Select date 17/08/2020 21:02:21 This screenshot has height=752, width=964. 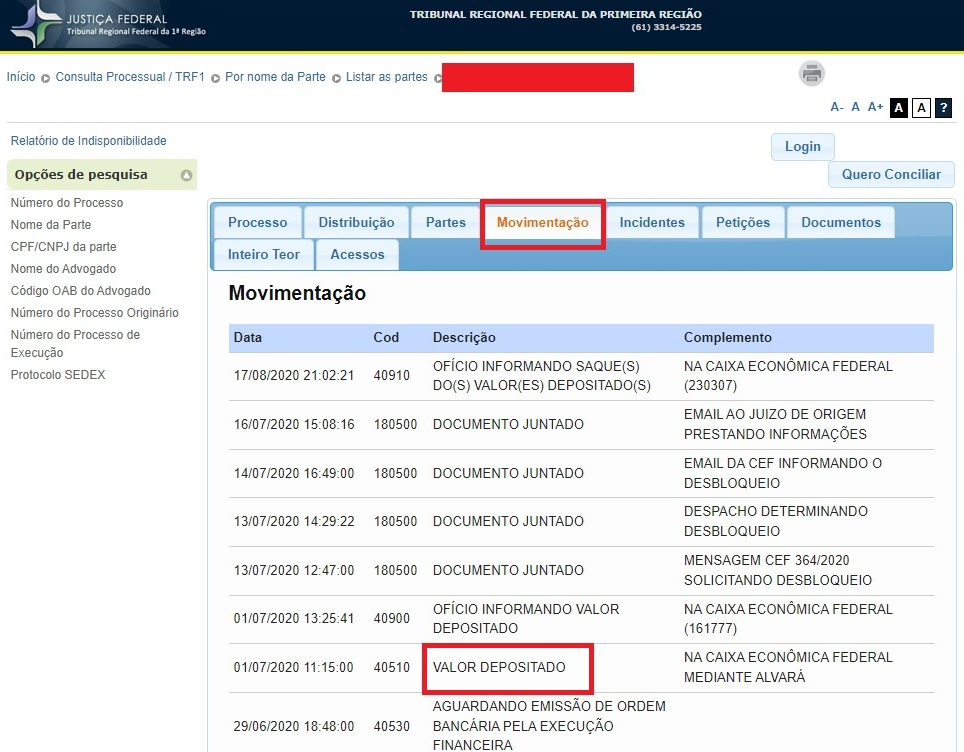click(294, 376)
